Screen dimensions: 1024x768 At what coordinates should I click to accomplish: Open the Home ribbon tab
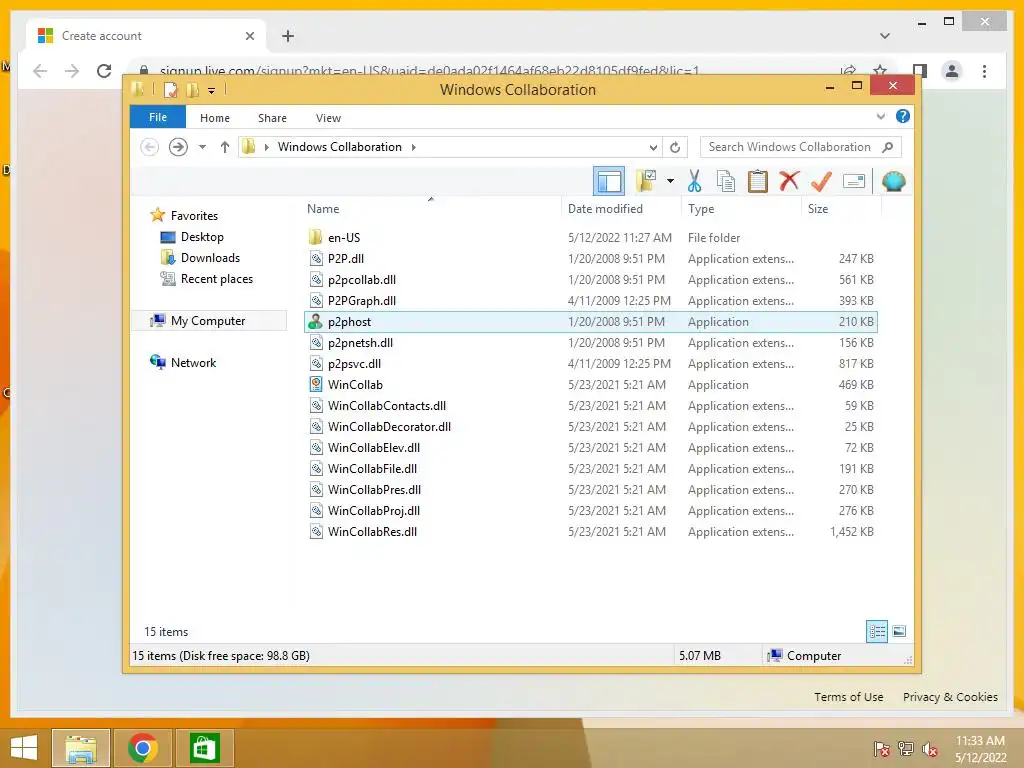[215, 118]
